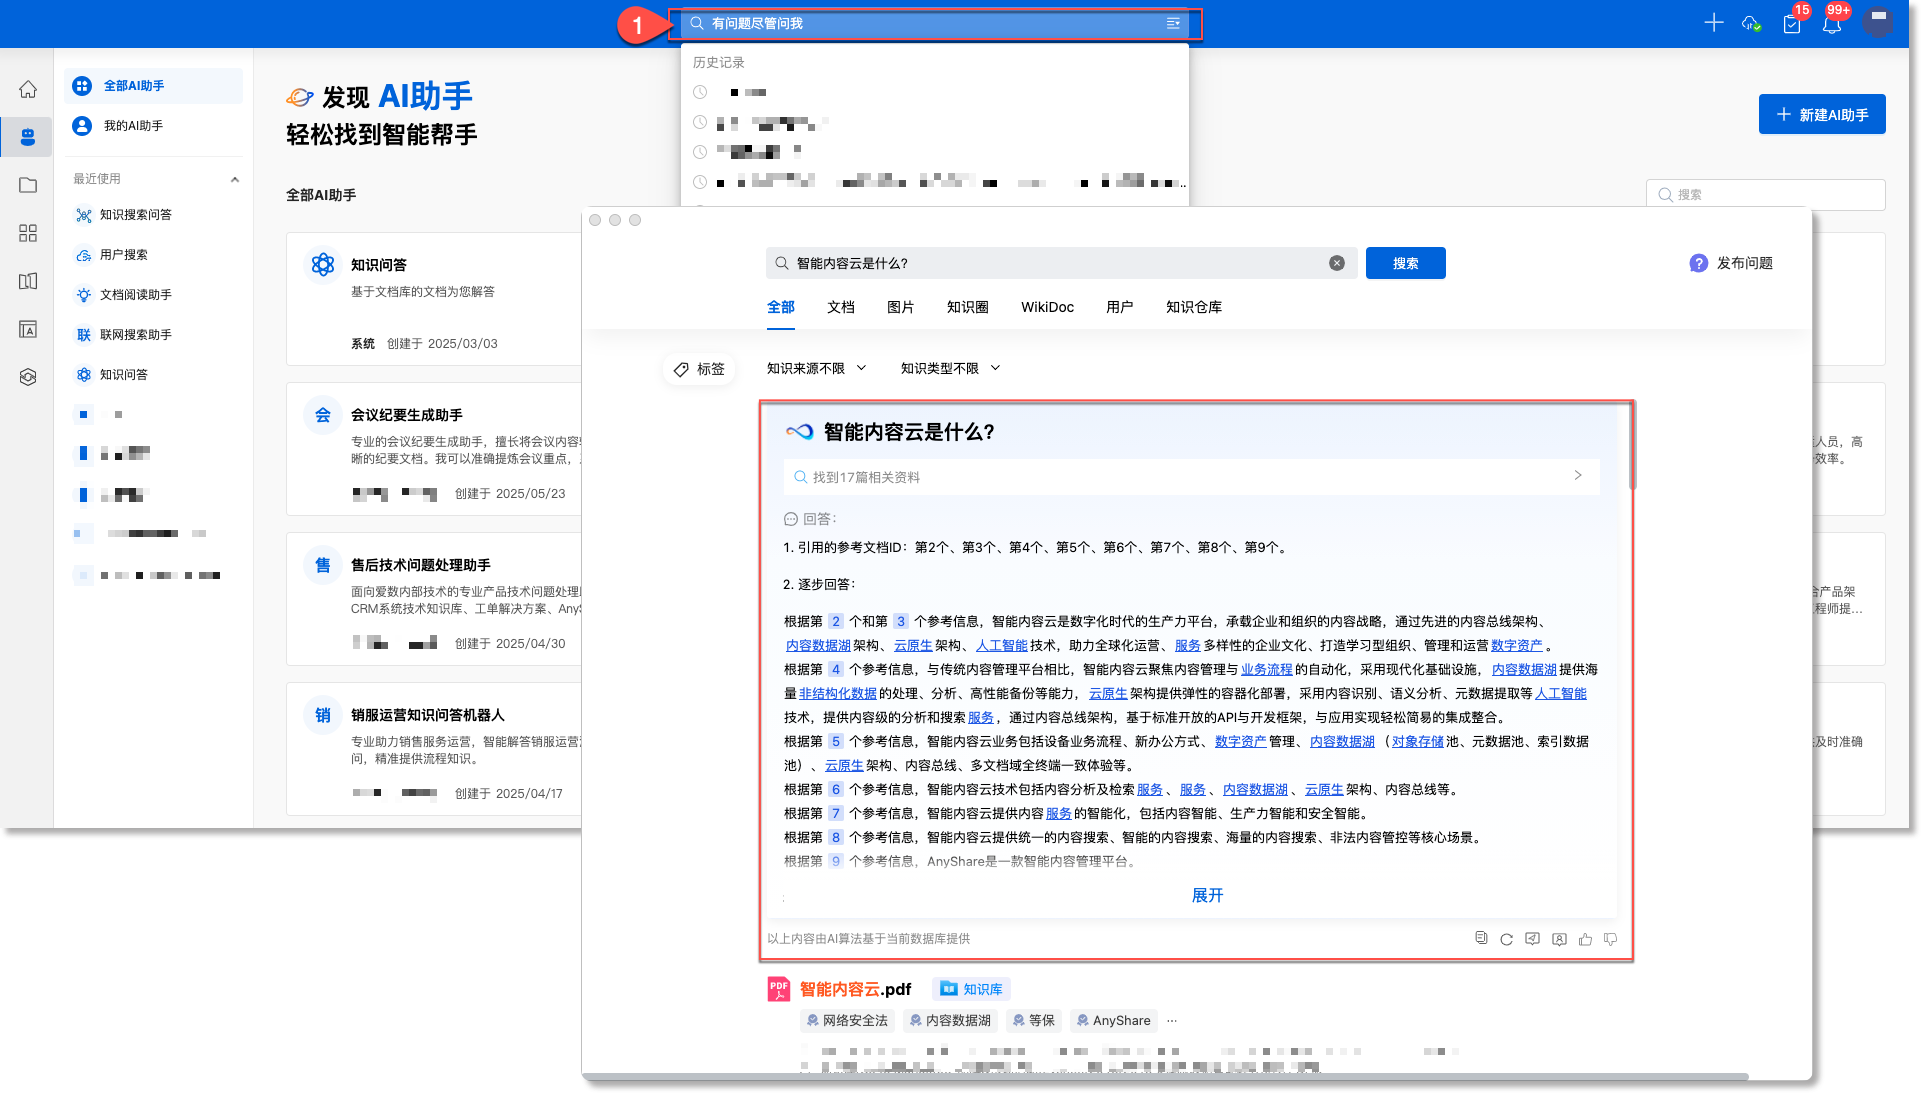Viewport: 1921px width, 1093px height.
Task: Open 知识搜索问答 in recent list
Action: 154,215
